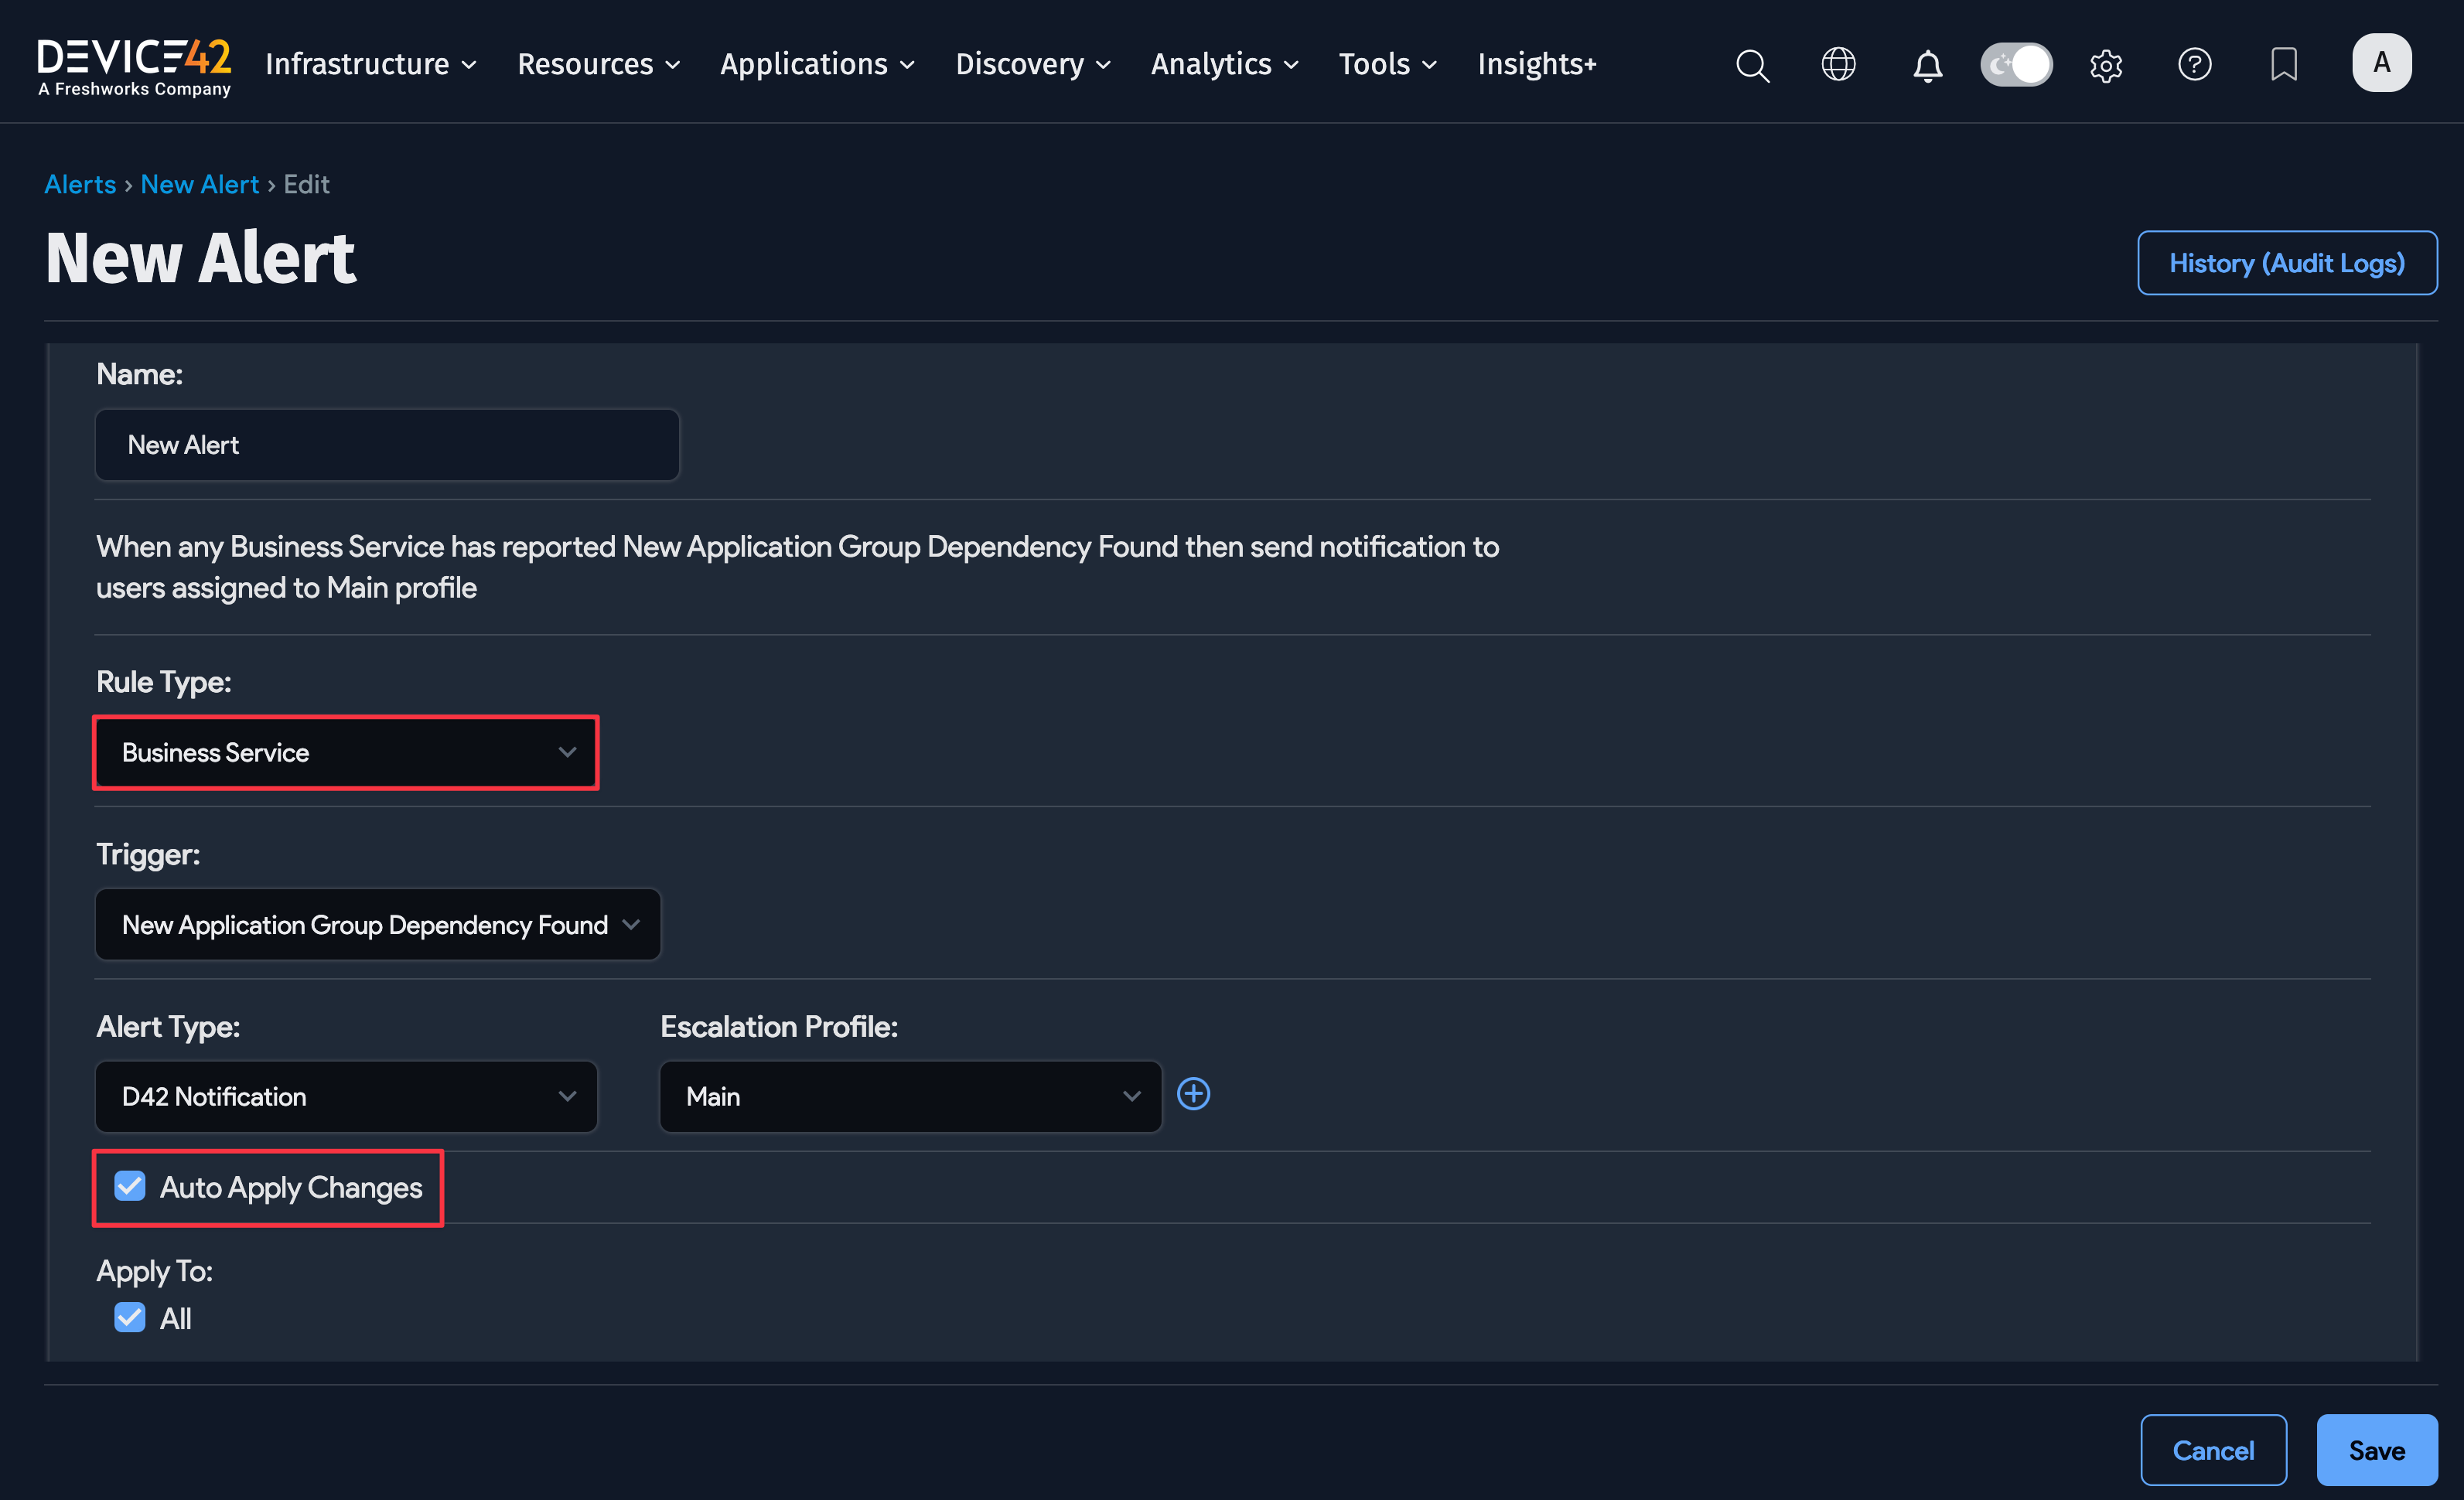Click the globe language icon
The width and height of the screenshot is (2464, 1500).
tap(1838, 64)
